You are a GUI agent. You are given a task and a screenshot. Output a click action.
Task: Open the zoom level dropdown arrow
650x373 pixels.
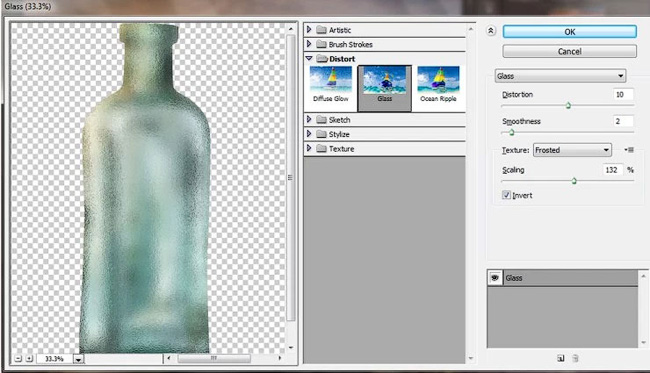pos(78,359)
